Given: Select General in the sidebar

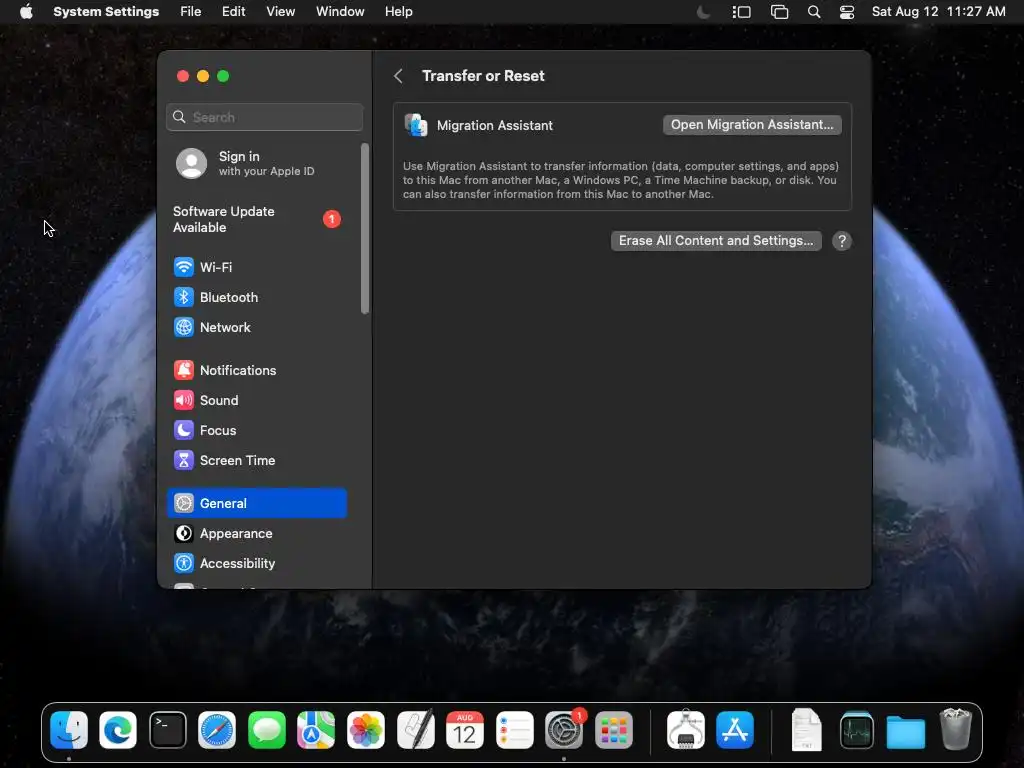Looking at the screenshot, I should (257, 503).
